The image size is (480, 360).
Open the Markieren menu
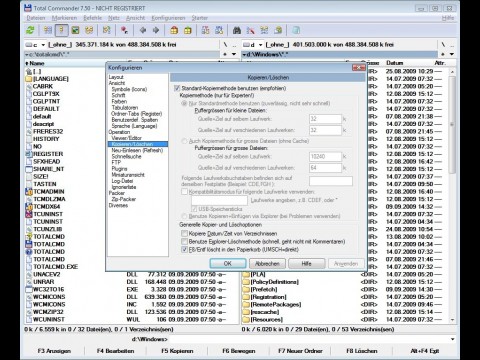tap(64, 18)
